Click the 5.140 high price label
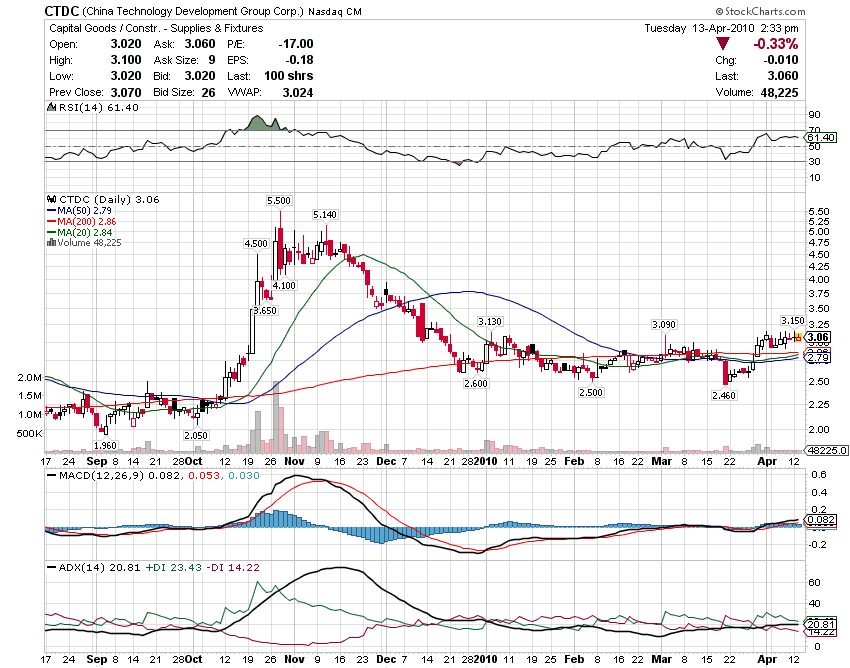The width and height of the screenshot is (850, 668). tap(325, 215)
